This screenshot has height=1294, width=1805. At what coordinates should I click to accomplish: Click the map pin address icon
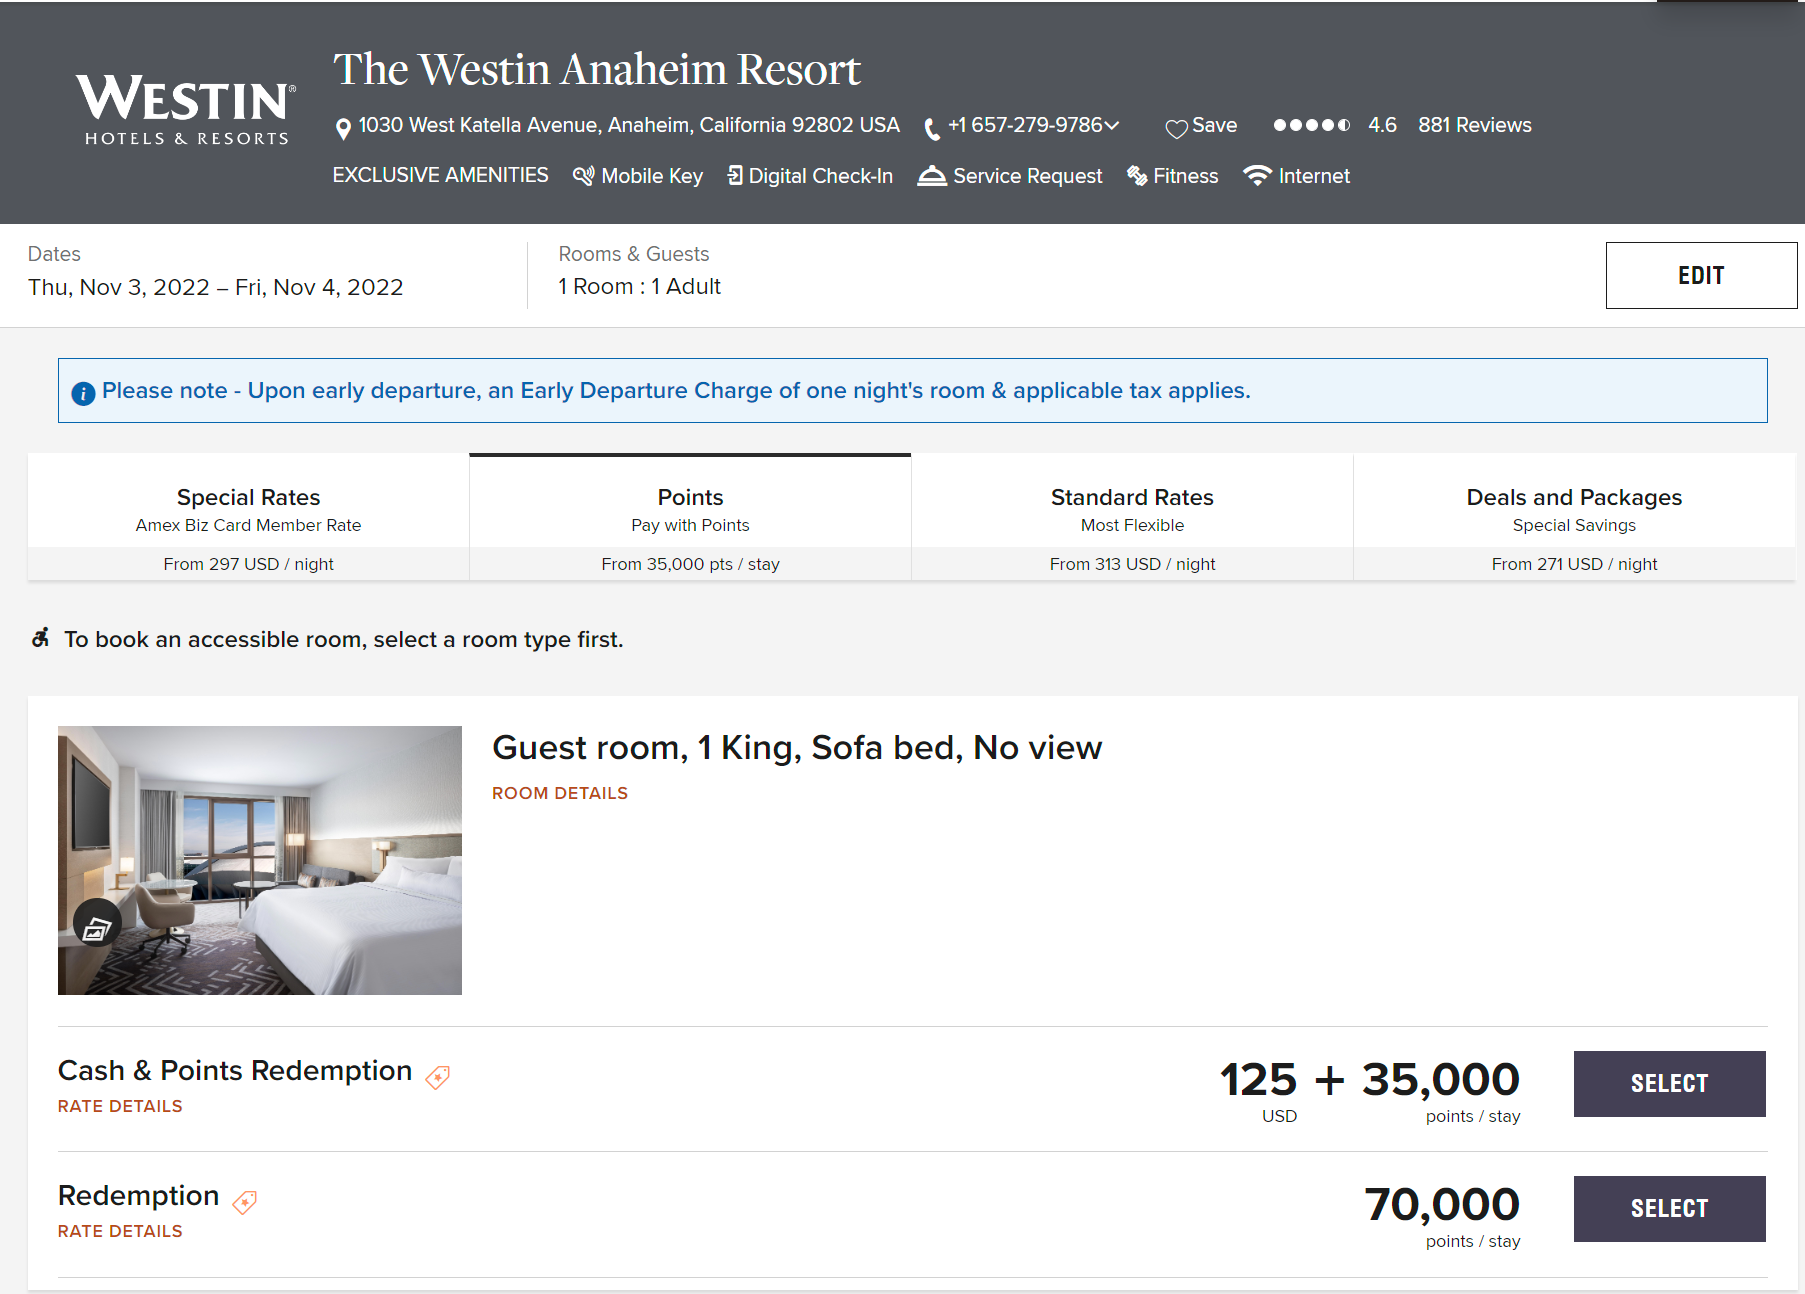click(x=343, y=128)
